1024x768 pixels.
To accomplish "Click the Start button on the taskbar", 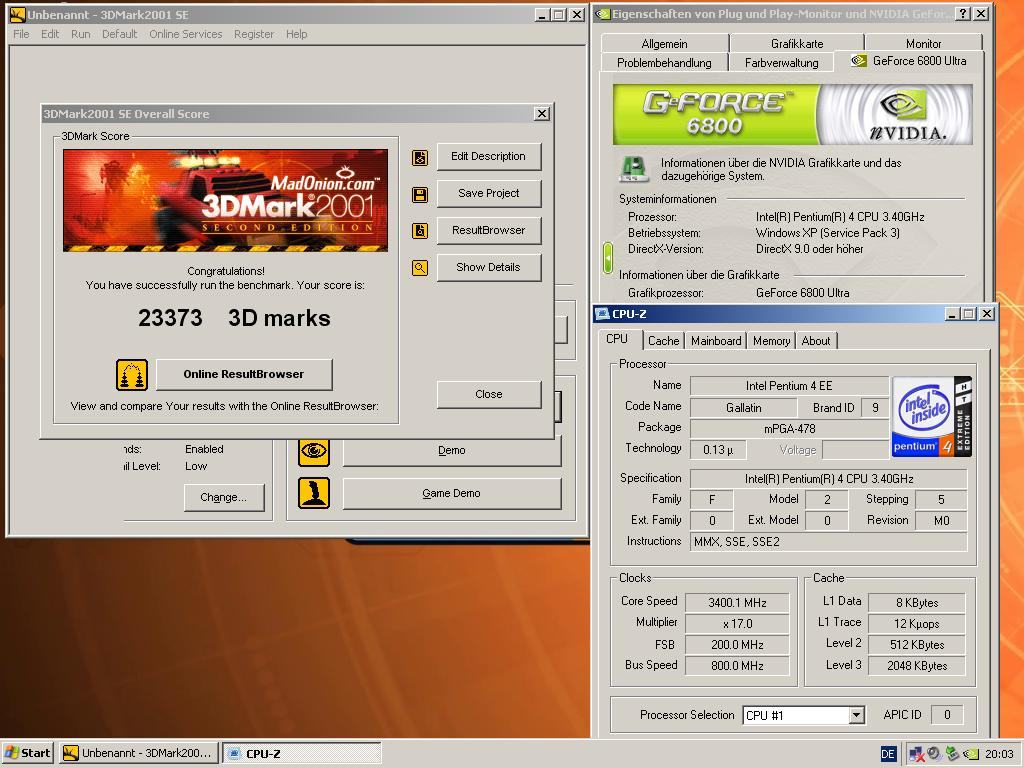I will click(x=28, y=754).
